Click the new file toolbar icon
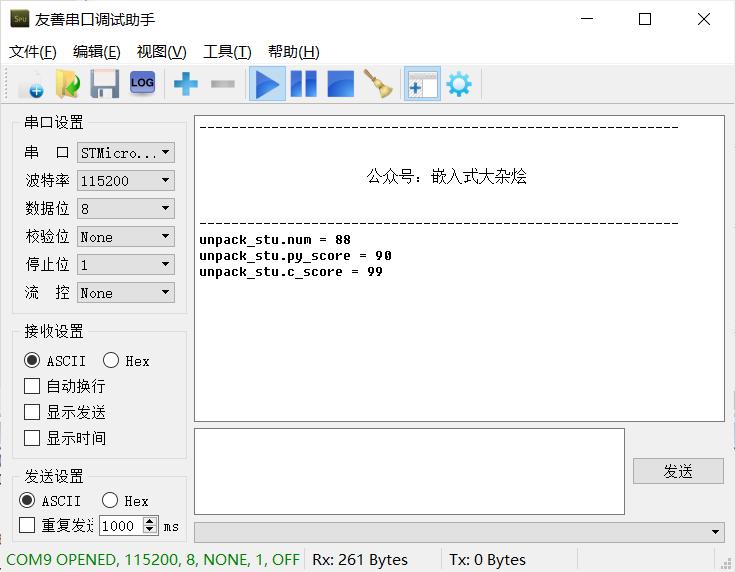735x572 pixels. [x=32, y=84]
